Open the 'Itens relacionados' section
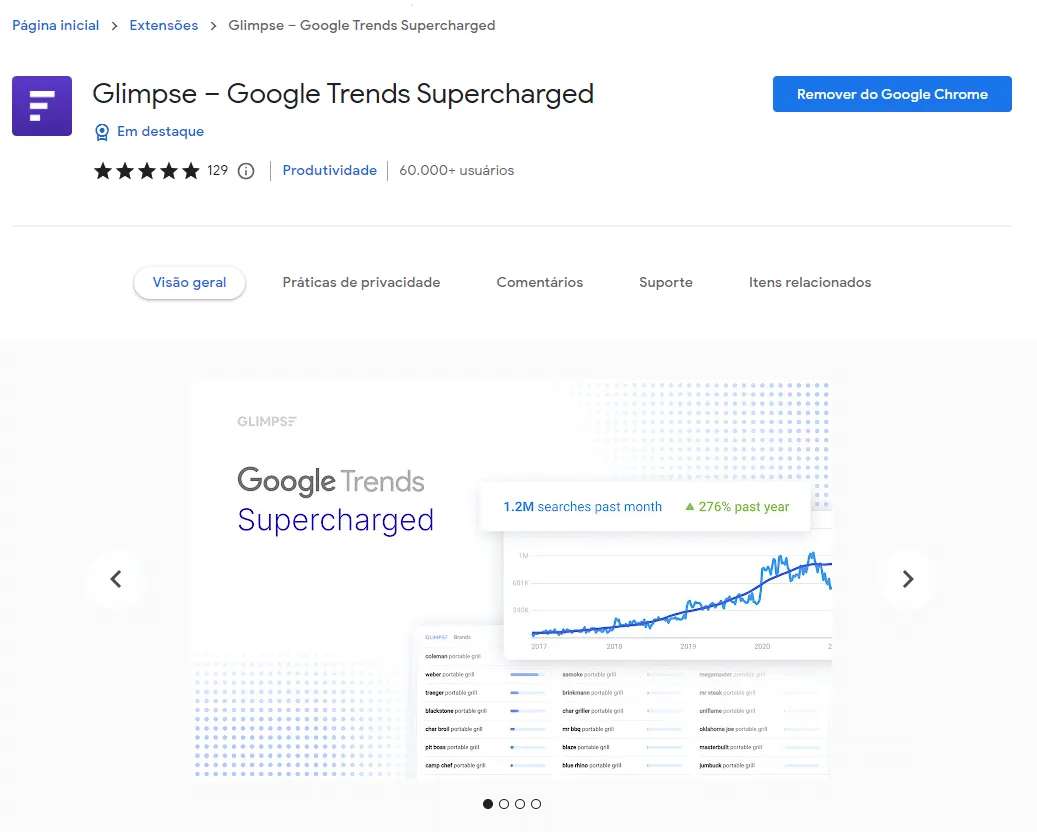Image resolution: width=1037 pixels, height=832 pixels. 810,282
